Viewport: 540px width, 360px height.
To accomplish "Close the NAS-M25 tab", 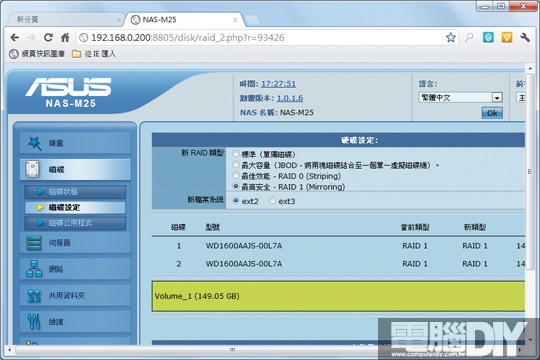I will (235, 20).
